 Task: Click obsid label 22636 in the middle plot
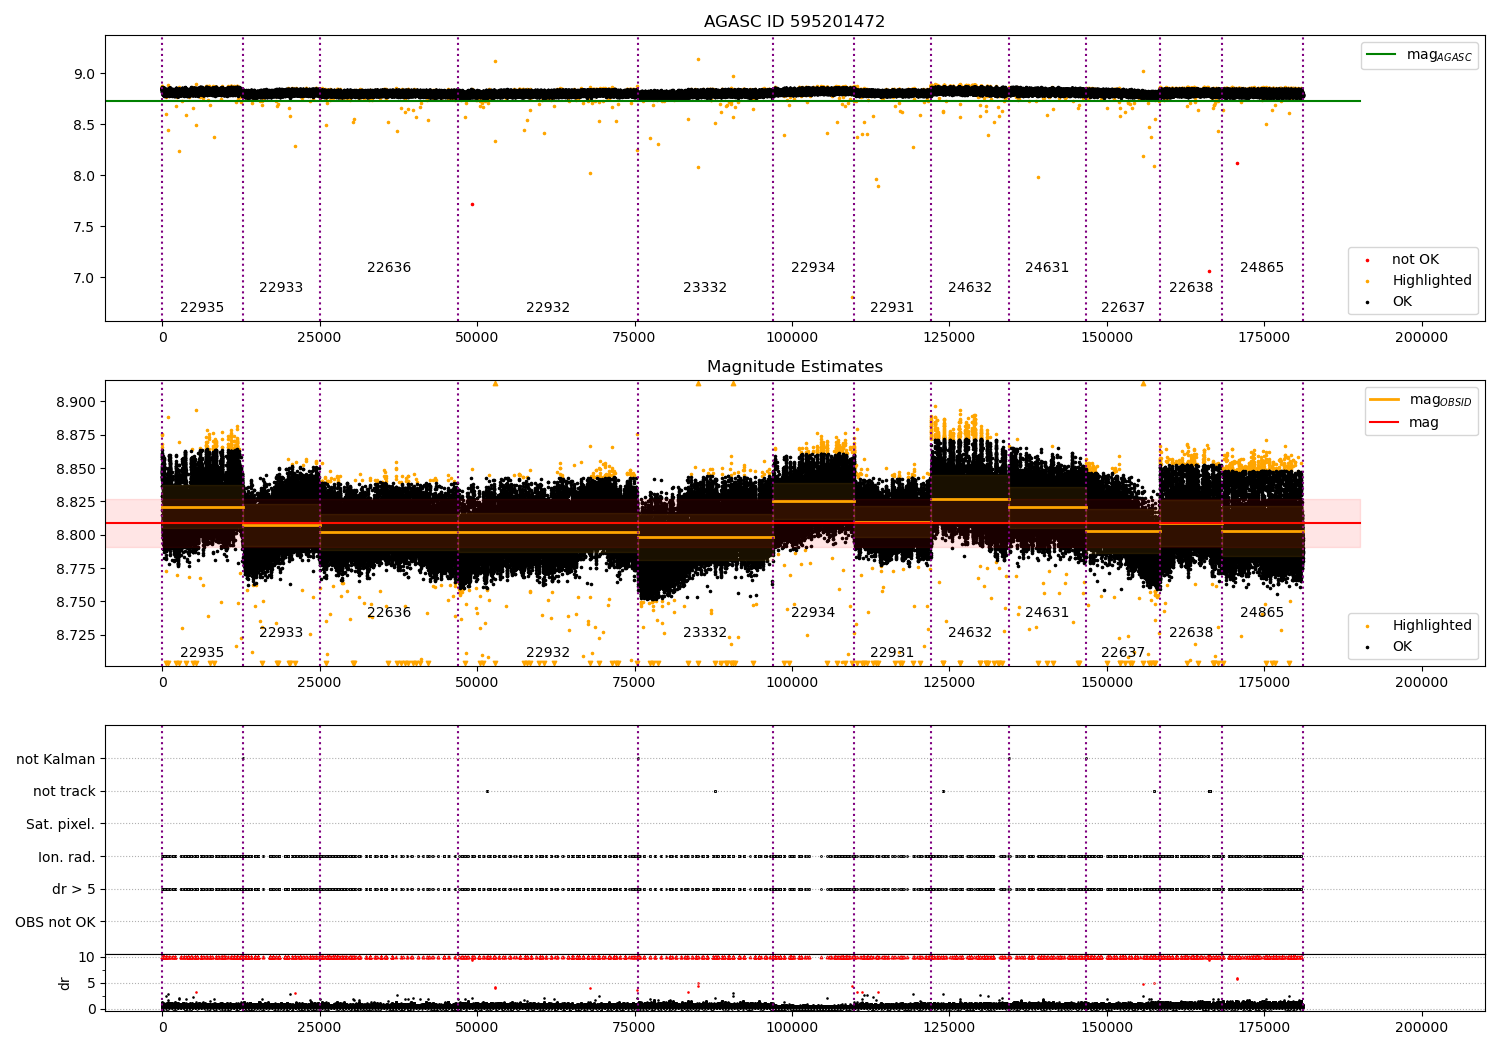(389, 613)
